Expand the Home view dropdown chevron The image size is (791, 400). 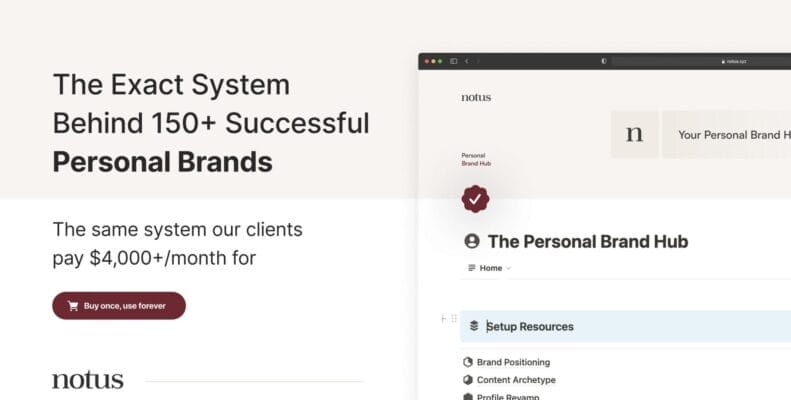pos(508,268)
